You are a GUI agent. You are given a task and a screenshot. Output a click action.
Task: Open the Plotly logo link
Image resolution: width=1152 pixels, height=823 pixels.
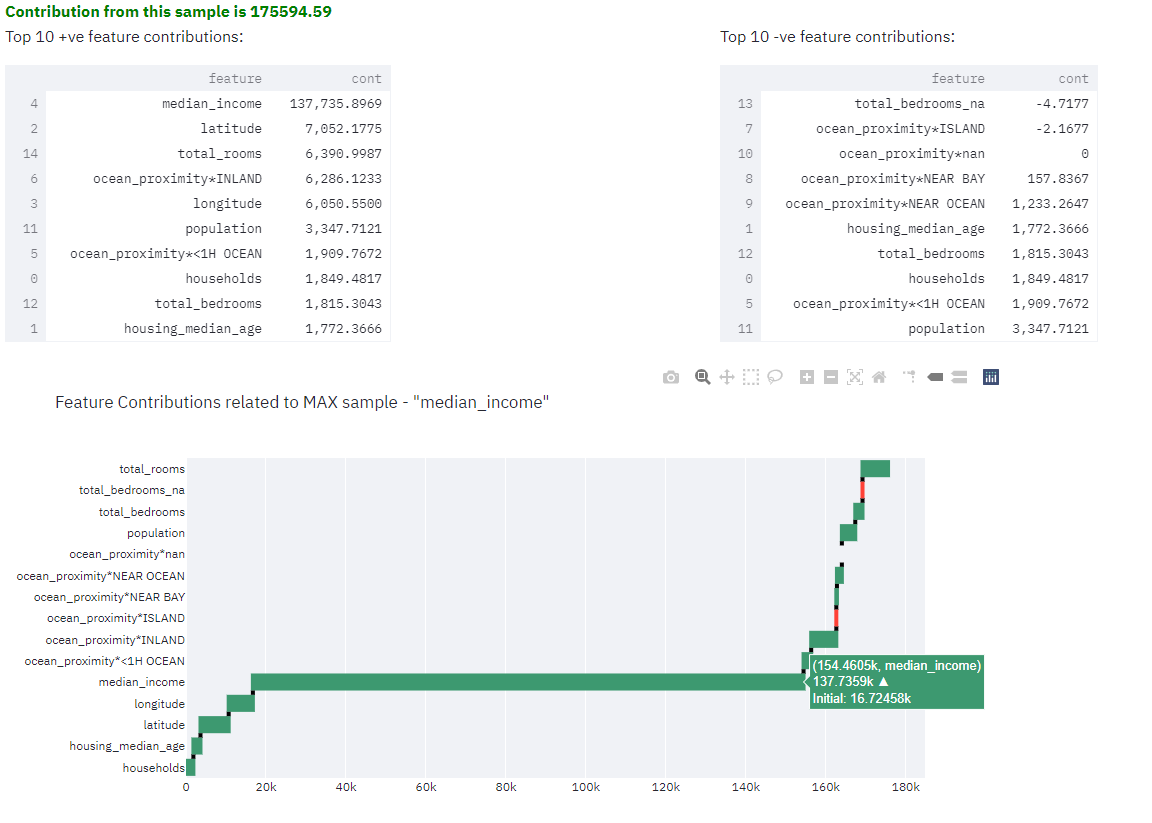tap(991, 377)
